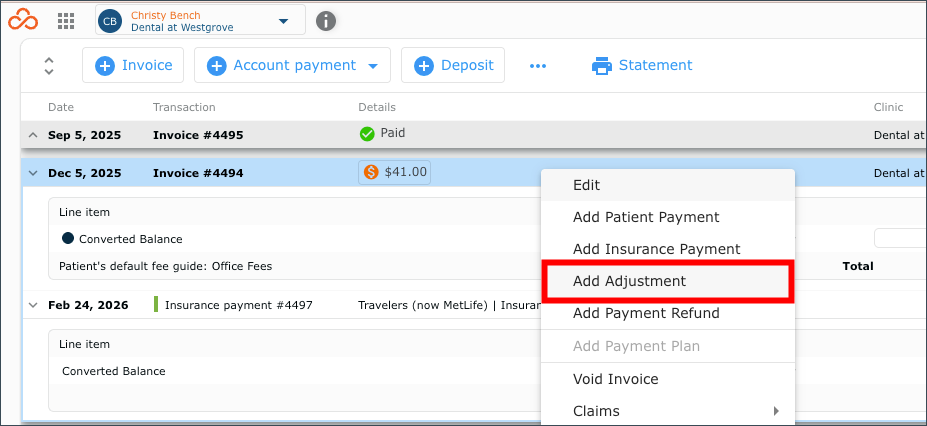The width and height of the screenshot is (927, 426).
Task: Open the apps grid menu icon
Action: click(66, 21)
